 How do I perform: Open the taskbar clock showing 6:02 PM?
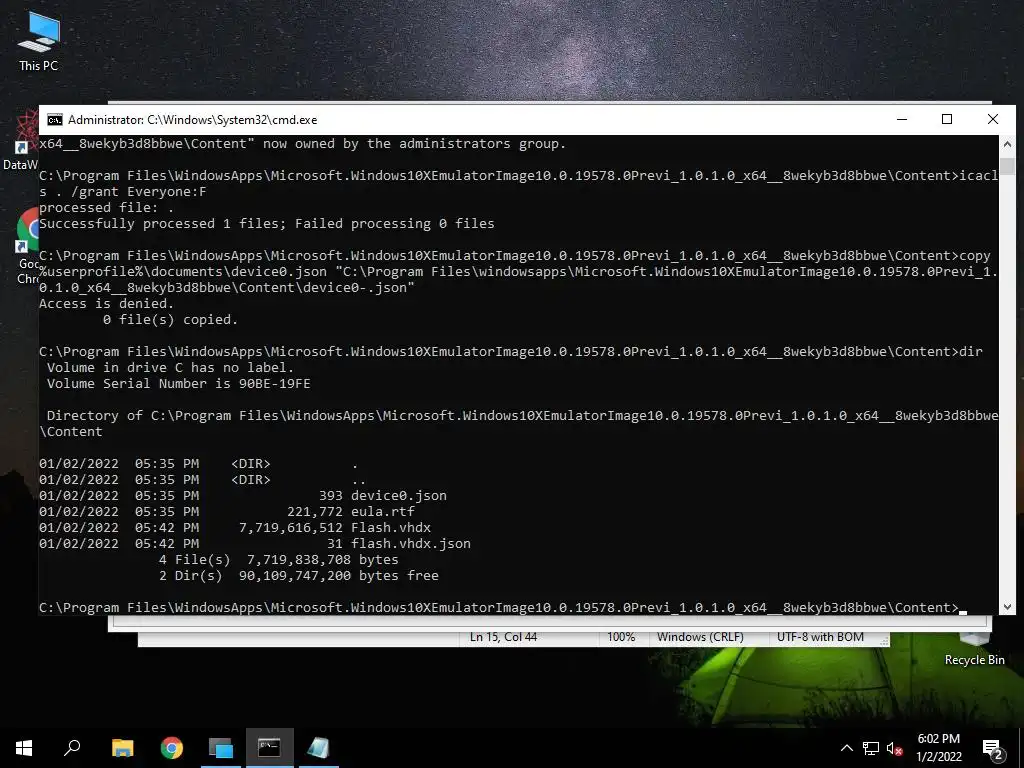point(938,748)
